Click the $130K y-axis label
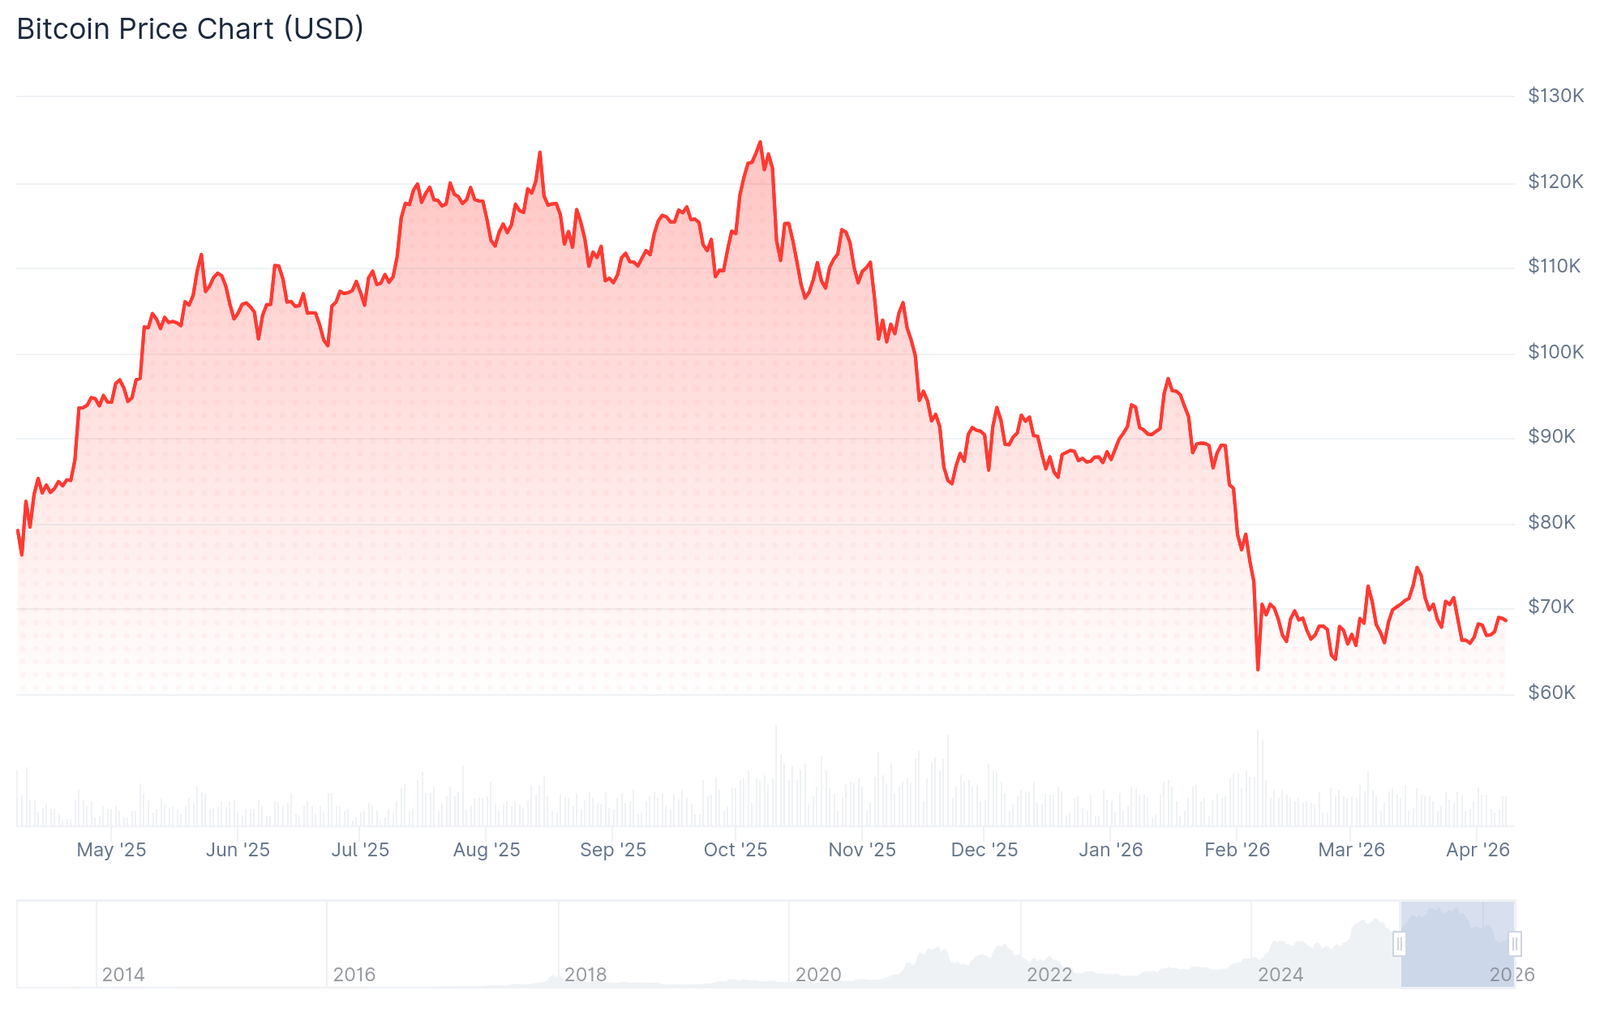 pos(1555,96)
